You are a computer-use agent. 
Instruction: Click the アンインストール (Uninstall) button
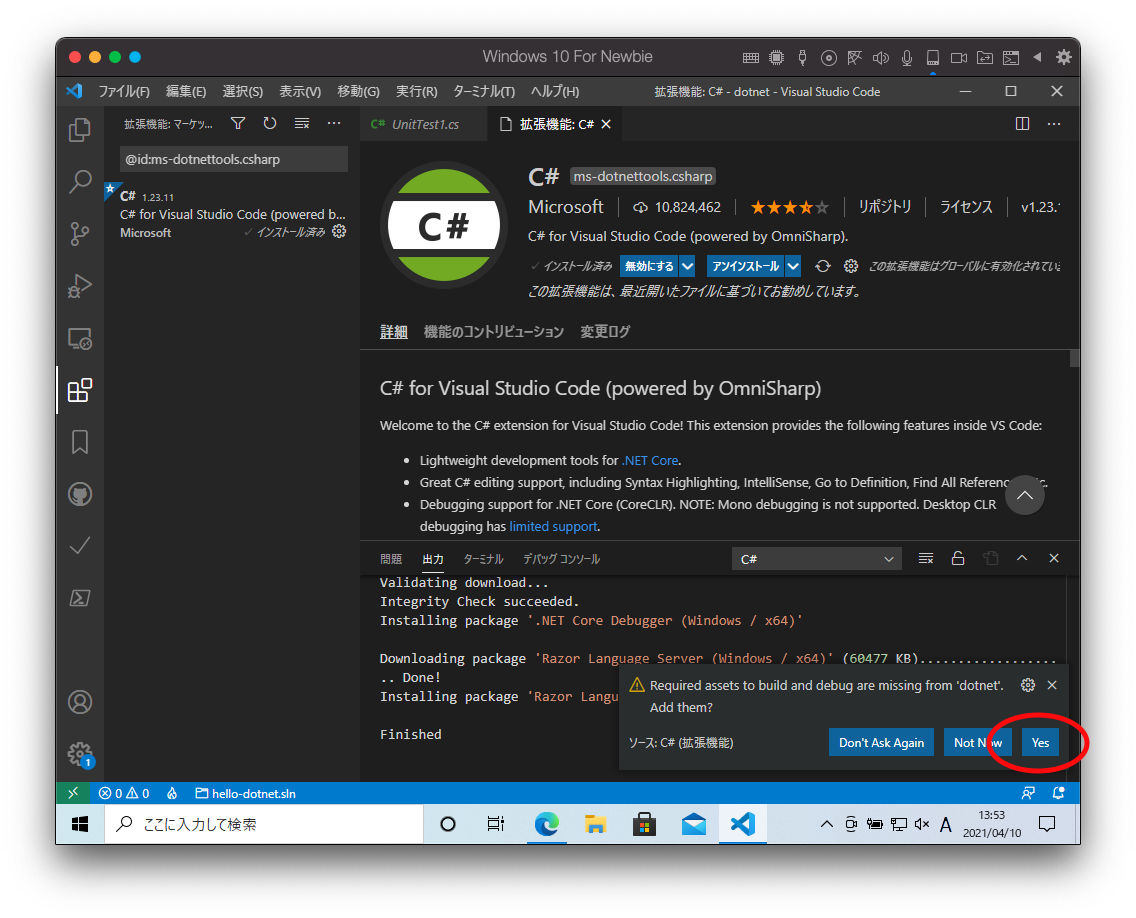pos(746,267)
